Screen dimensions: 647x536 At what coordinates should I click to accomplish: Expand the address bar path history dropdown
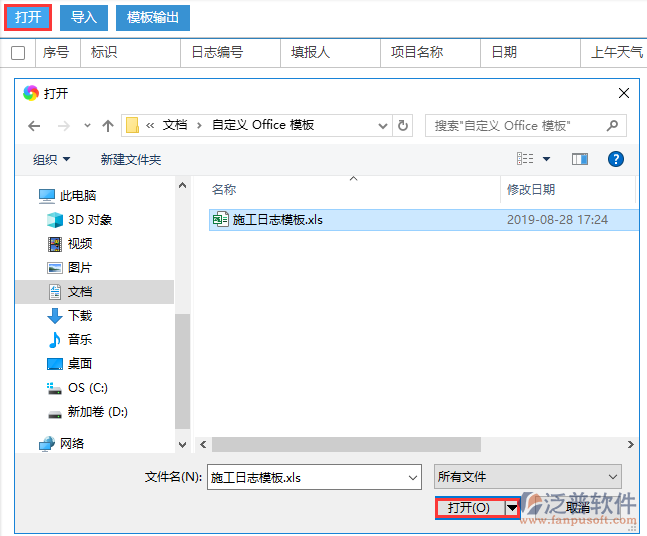click(383, 125)
